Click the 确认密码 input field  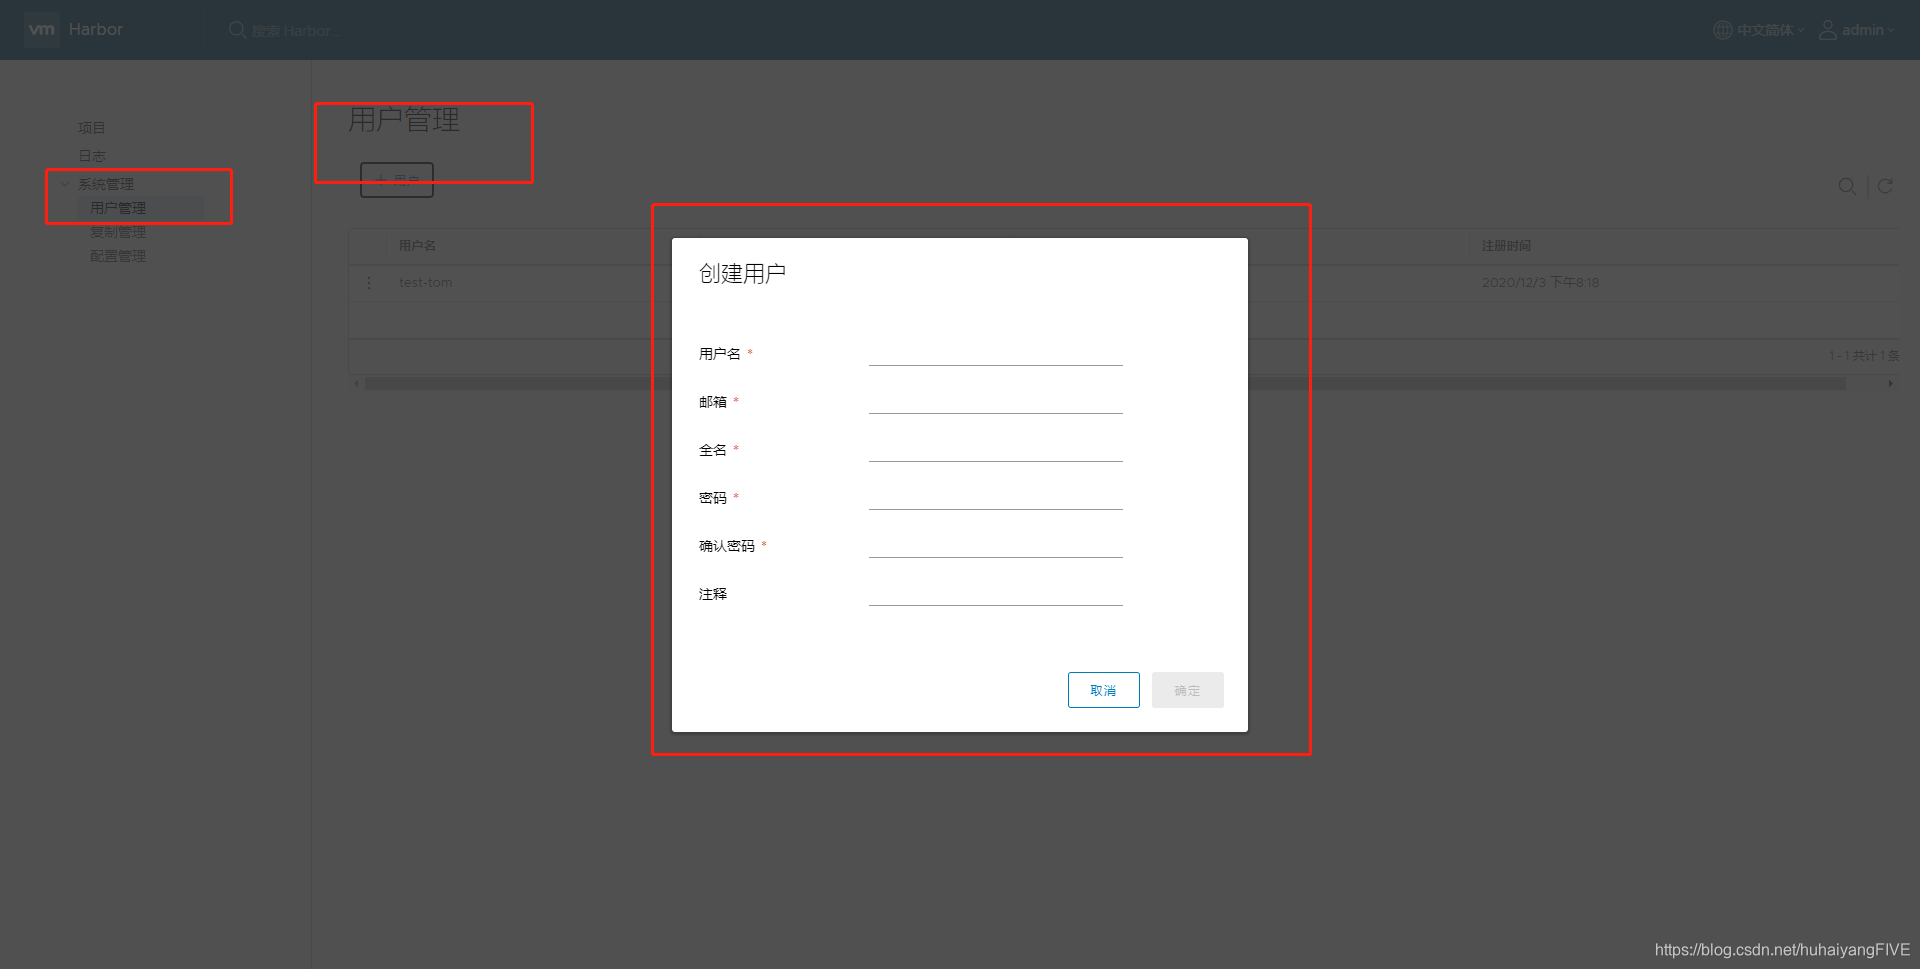point(995,546)
